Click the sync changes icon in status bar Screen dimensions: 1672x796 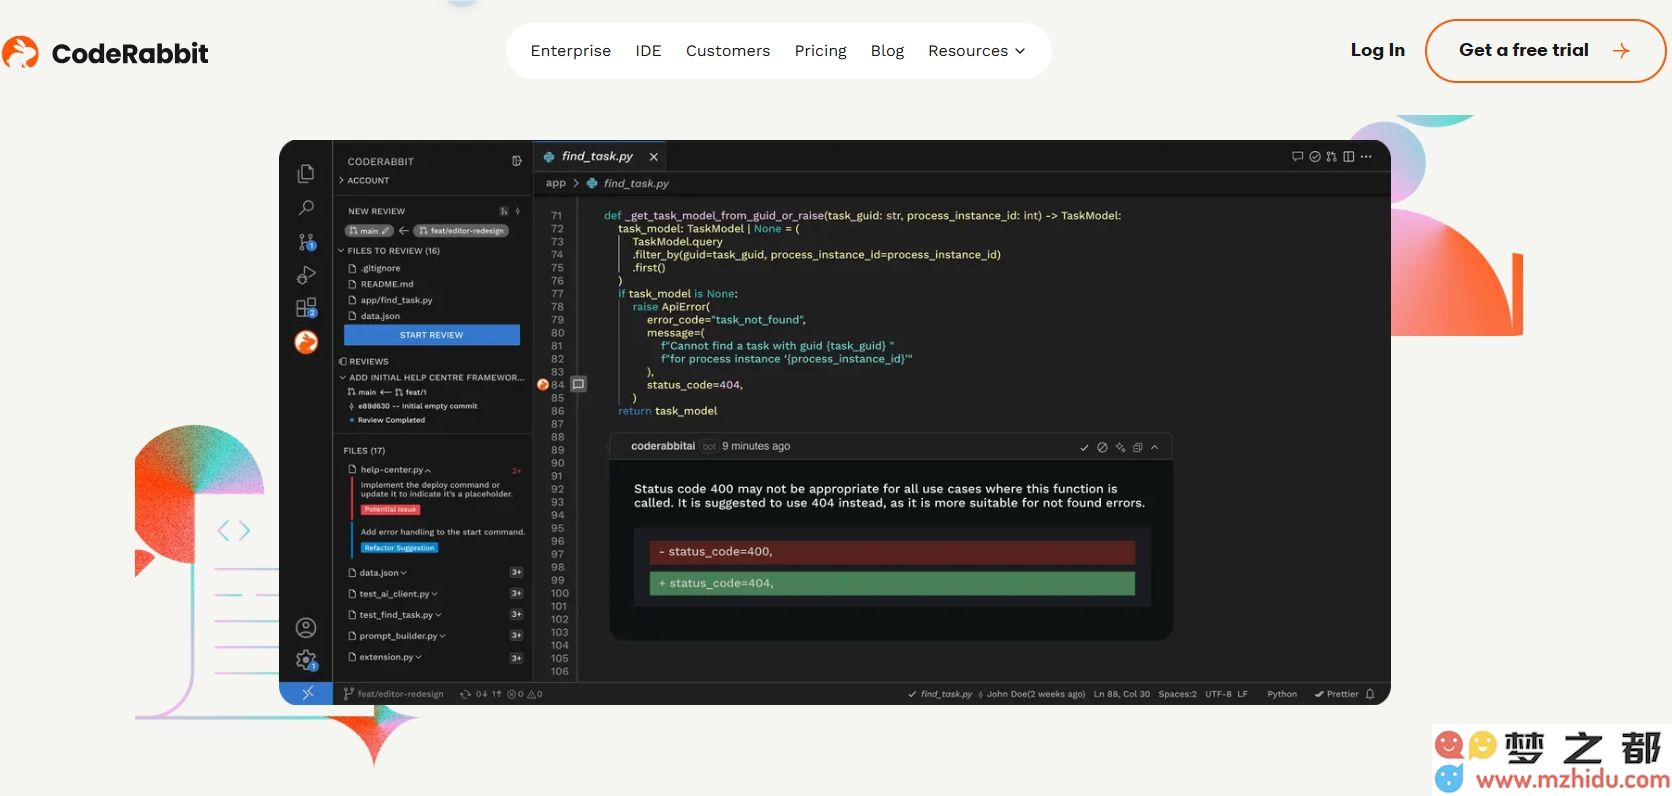[x=465, y=694]
